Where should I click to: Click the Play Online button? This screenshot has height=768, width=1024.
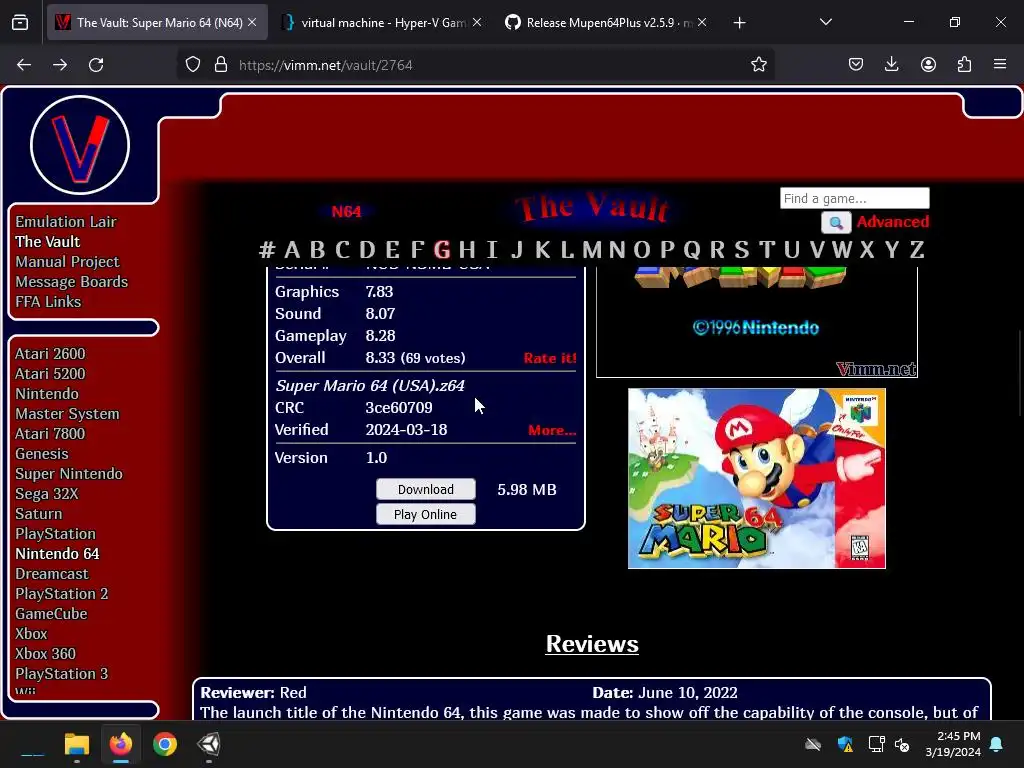click(x=426, y=515)
